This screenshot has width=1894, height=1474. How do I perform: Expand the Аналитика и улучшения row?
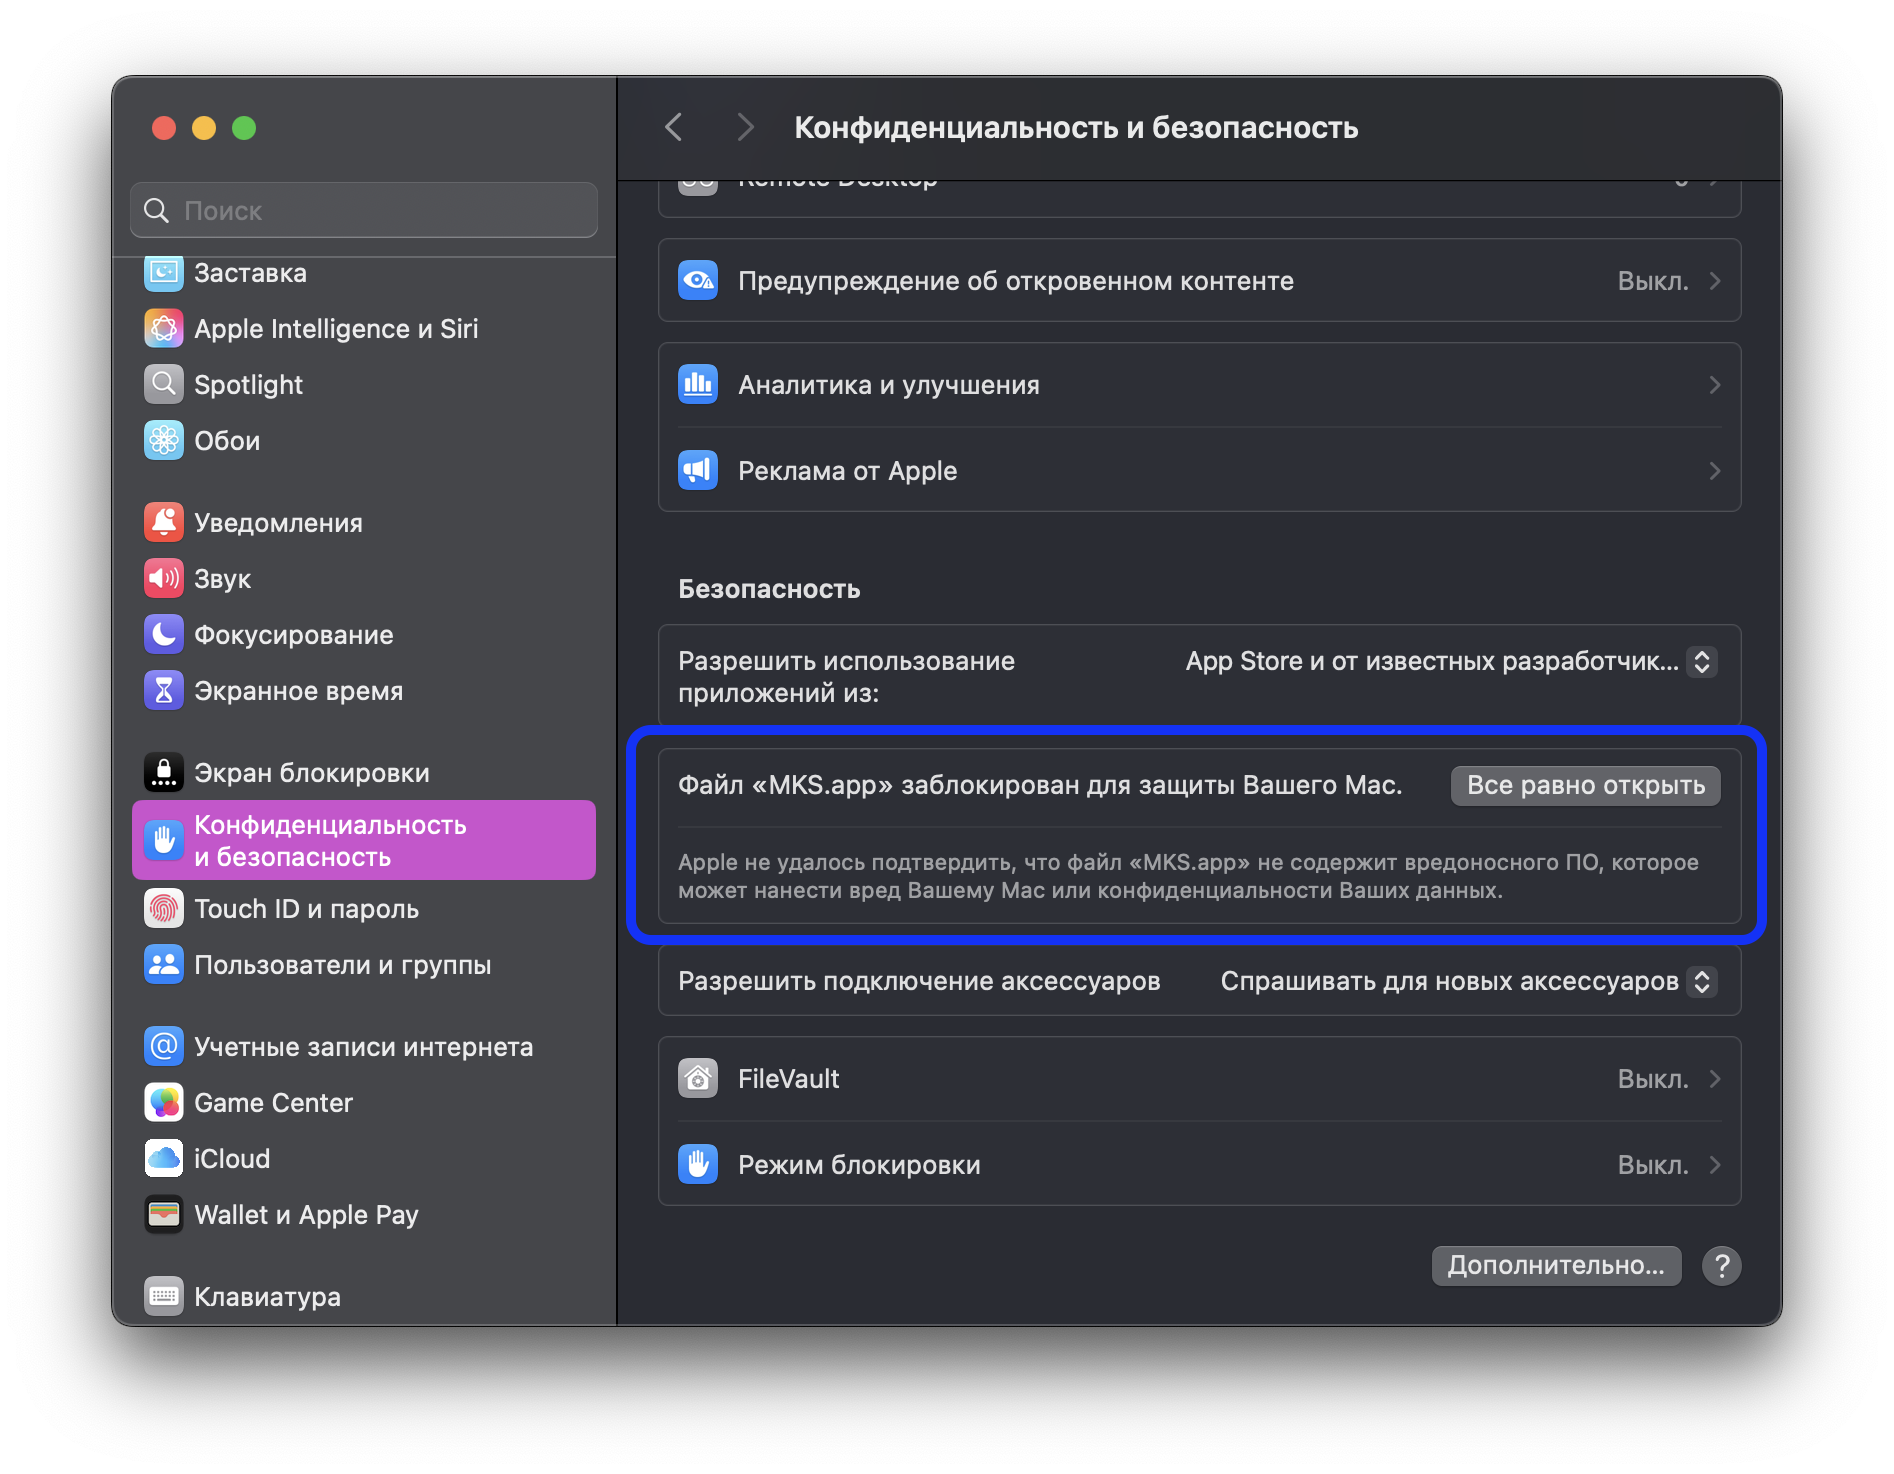click(x=1198, y=385)
